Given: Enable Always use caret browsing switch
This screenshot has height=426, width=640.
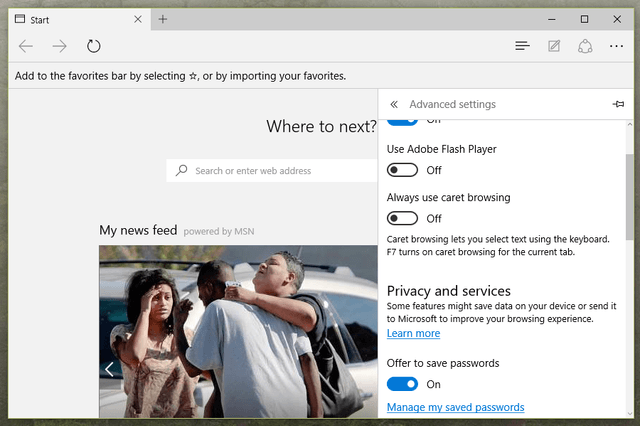Looking at the screenshot, I should [x=402, y=218].
